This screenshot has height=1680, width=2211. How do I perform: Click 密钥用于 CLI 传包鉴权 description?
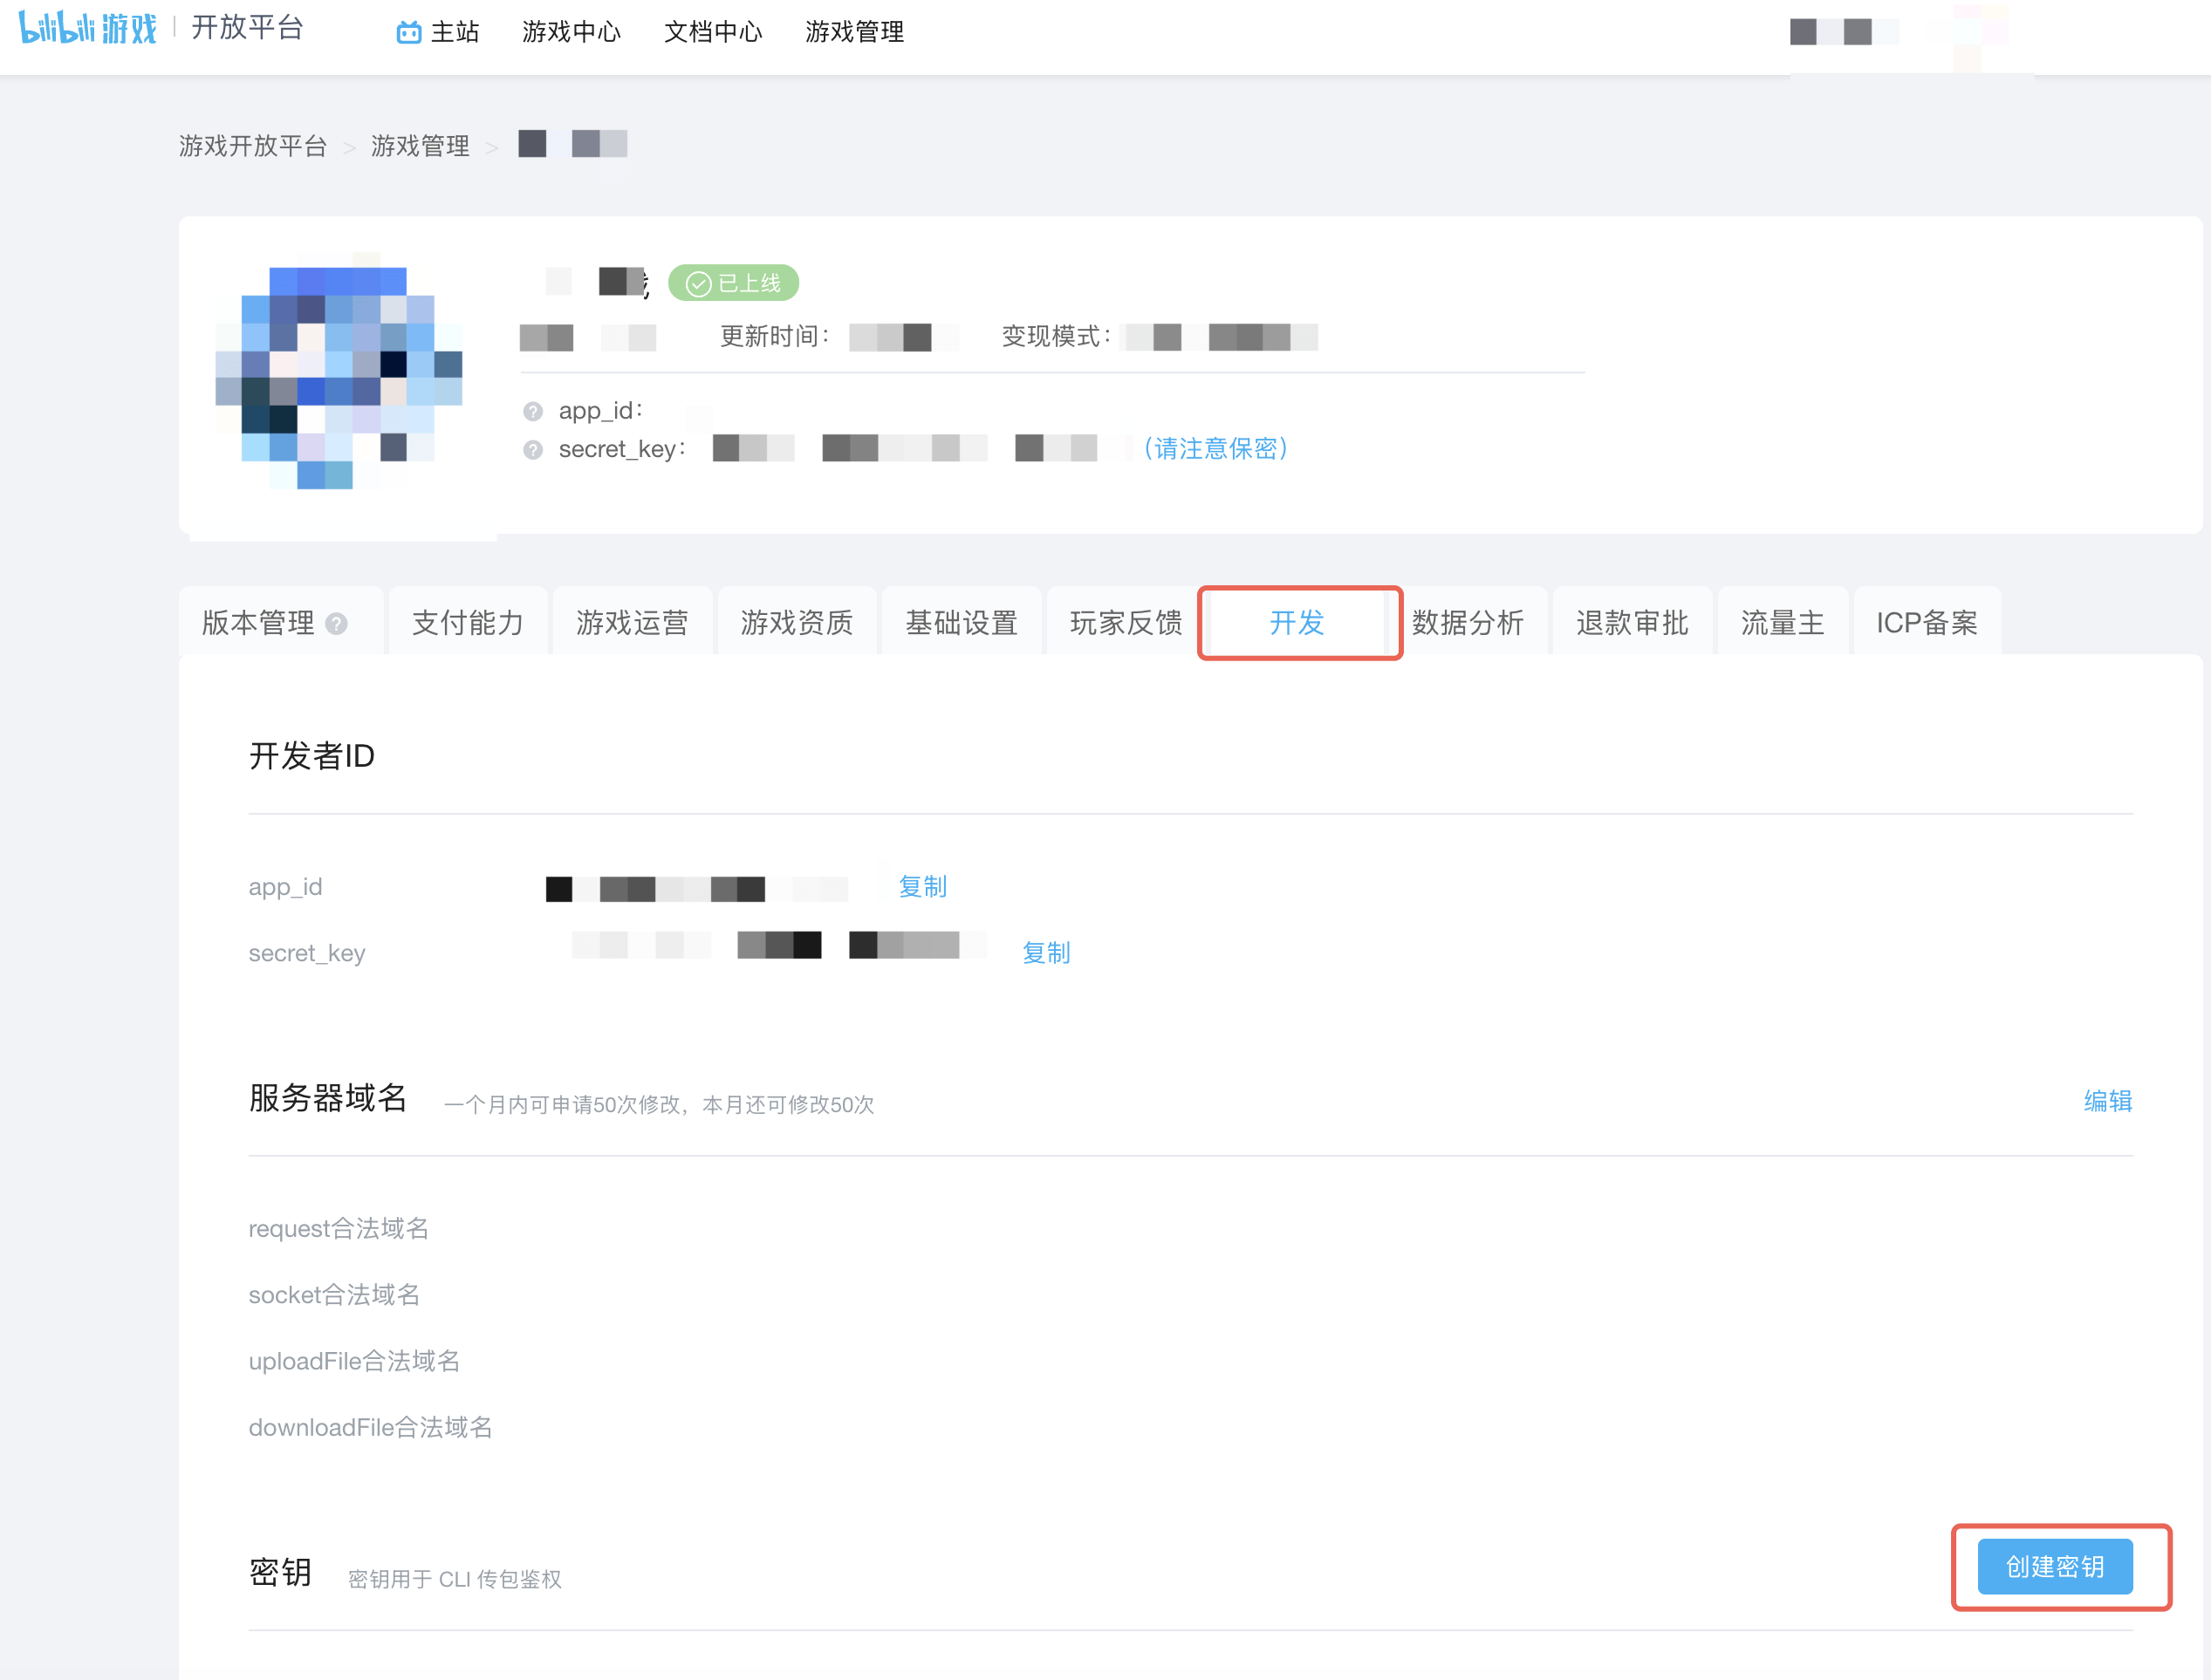click(455, 1579)
